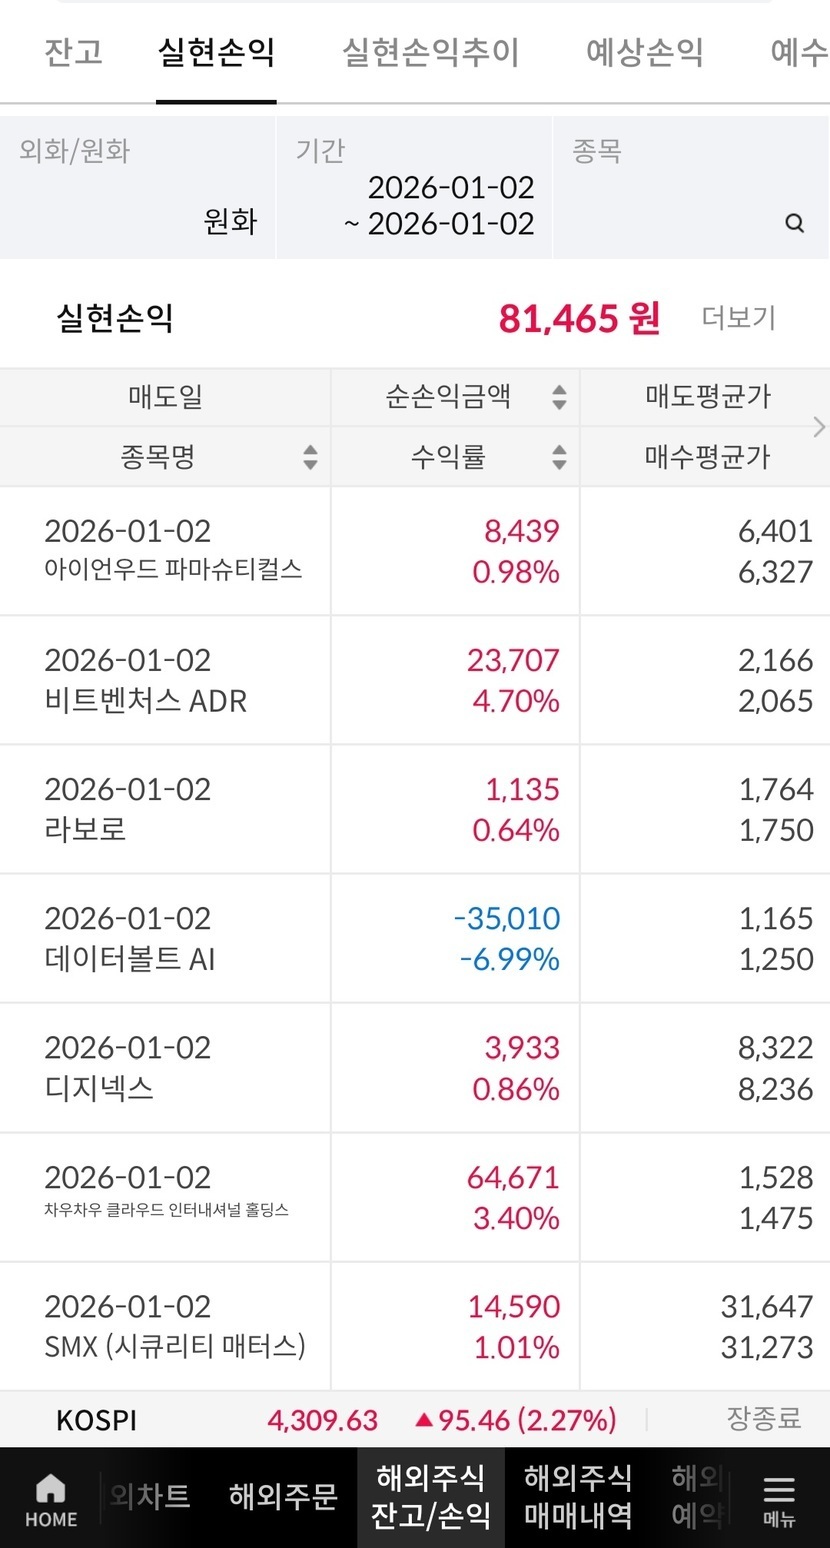Open the hamburger 메뉴 icon
This screenshot has width=830, height=1548.
coord(779,1500)
